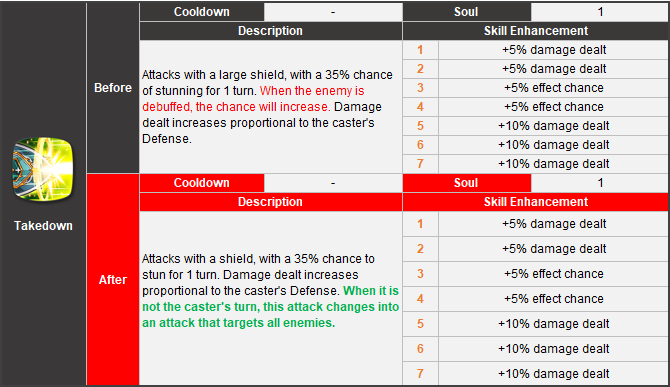
Task: Click the red text about debuffed enemy
Action: click(253, 99)
